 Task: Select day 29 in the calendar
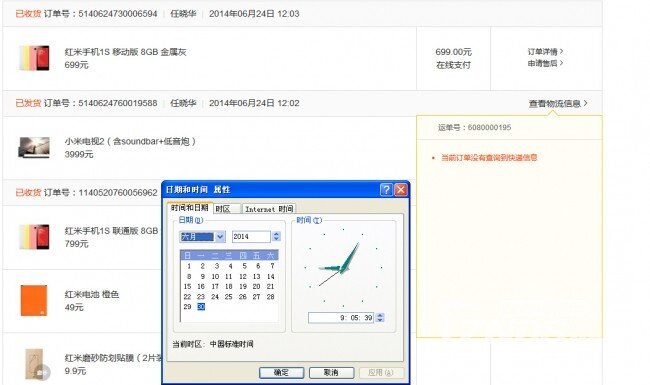(x=187, y=307)
